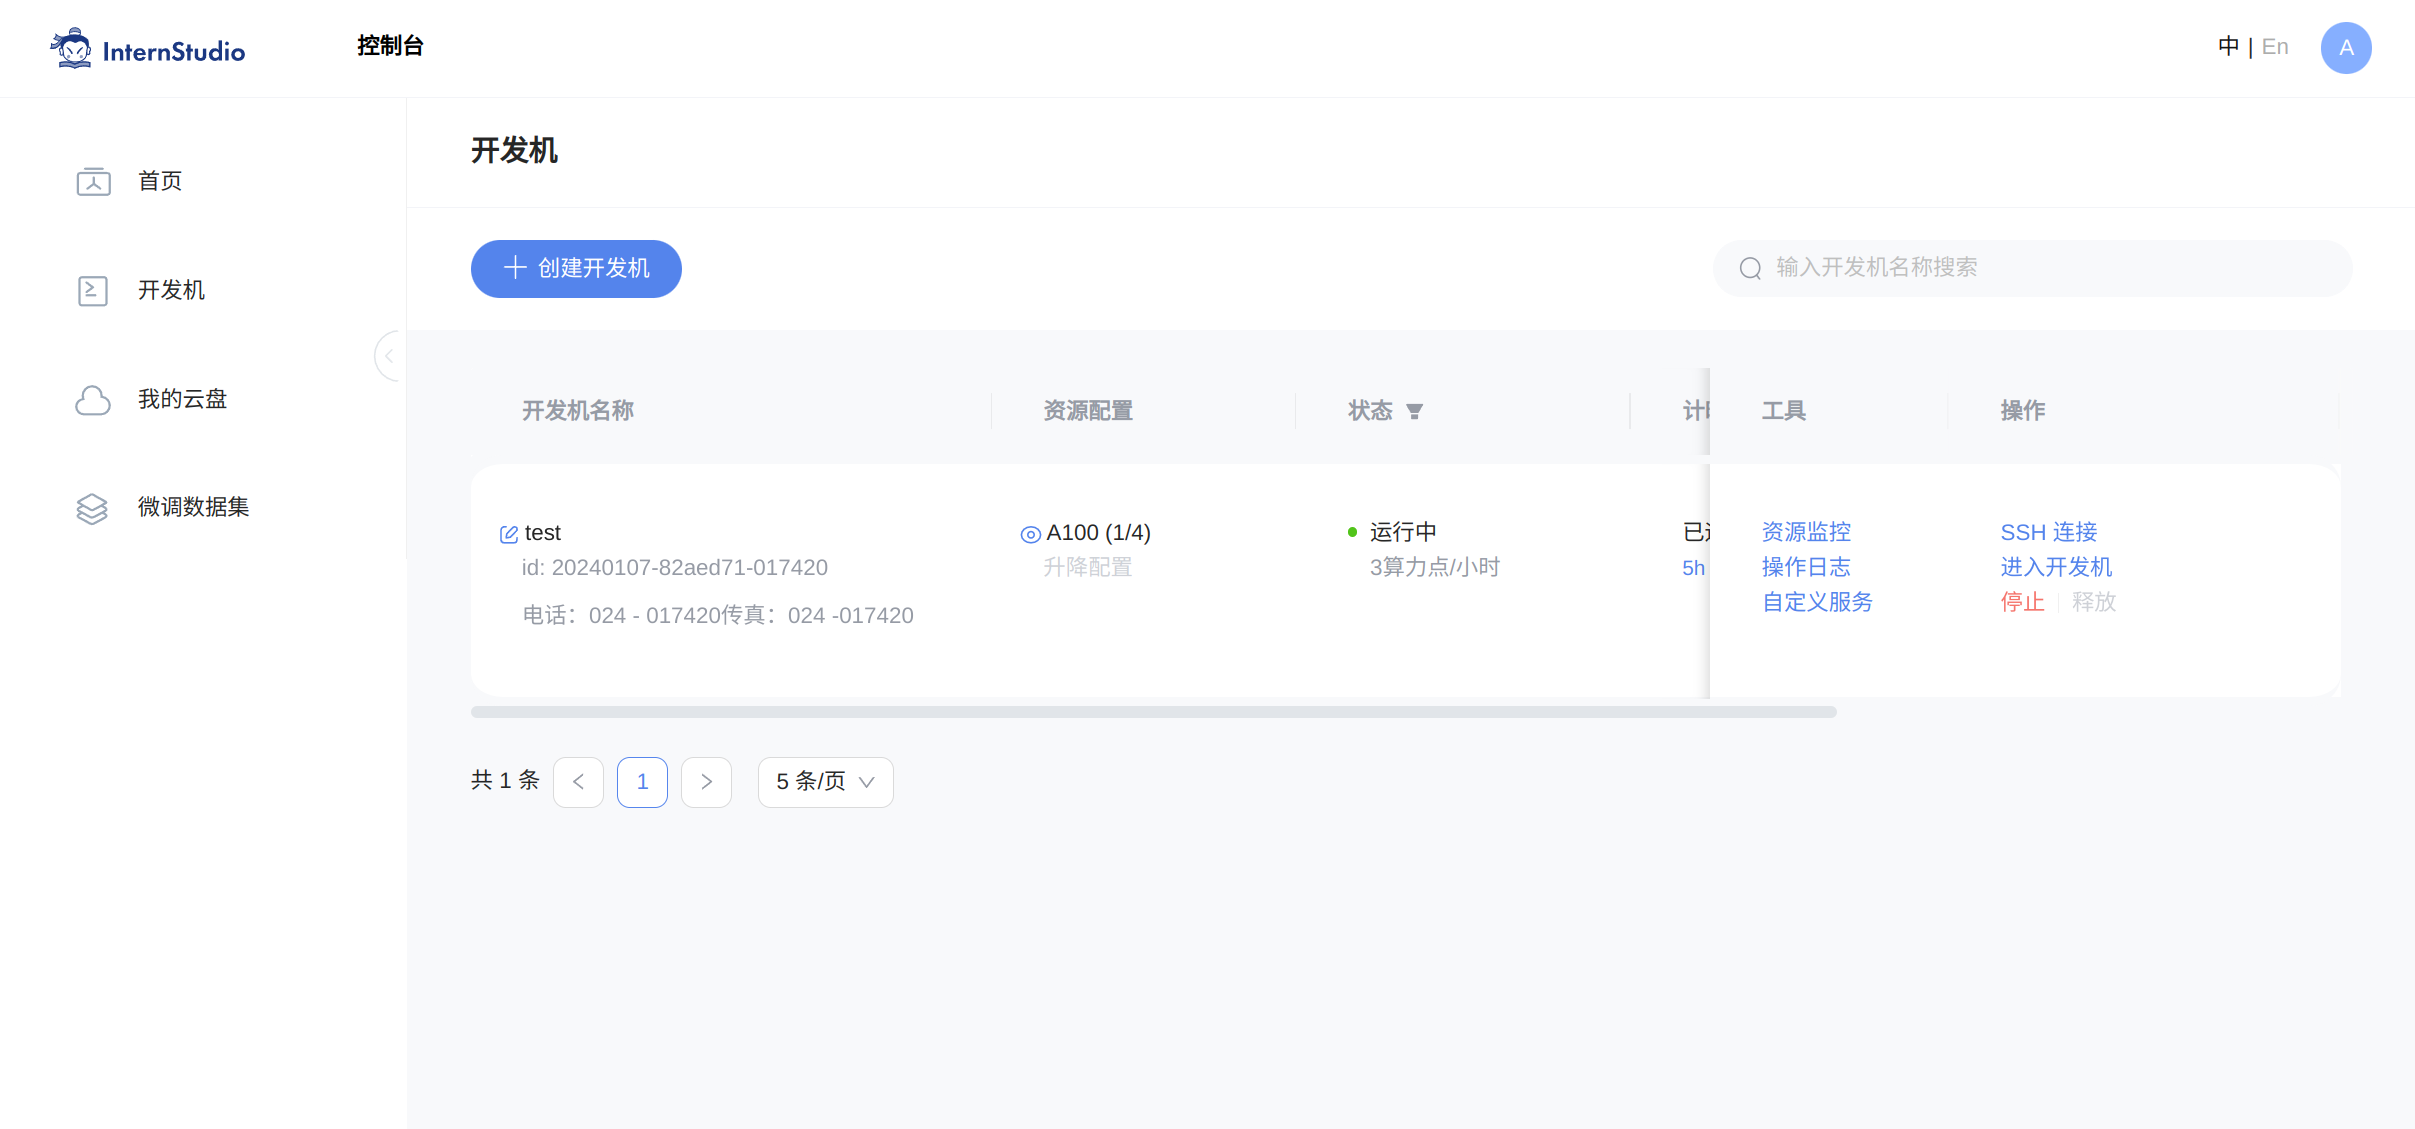Open 微调数据集 in the sidebar

[193, 507]
